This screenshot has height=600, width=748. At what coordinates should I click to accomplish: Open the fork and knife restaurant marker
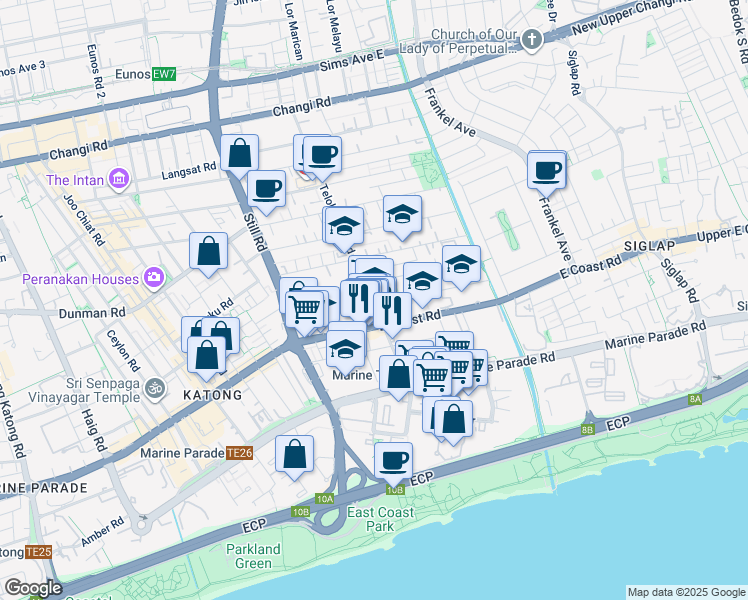tap(392, 311)
